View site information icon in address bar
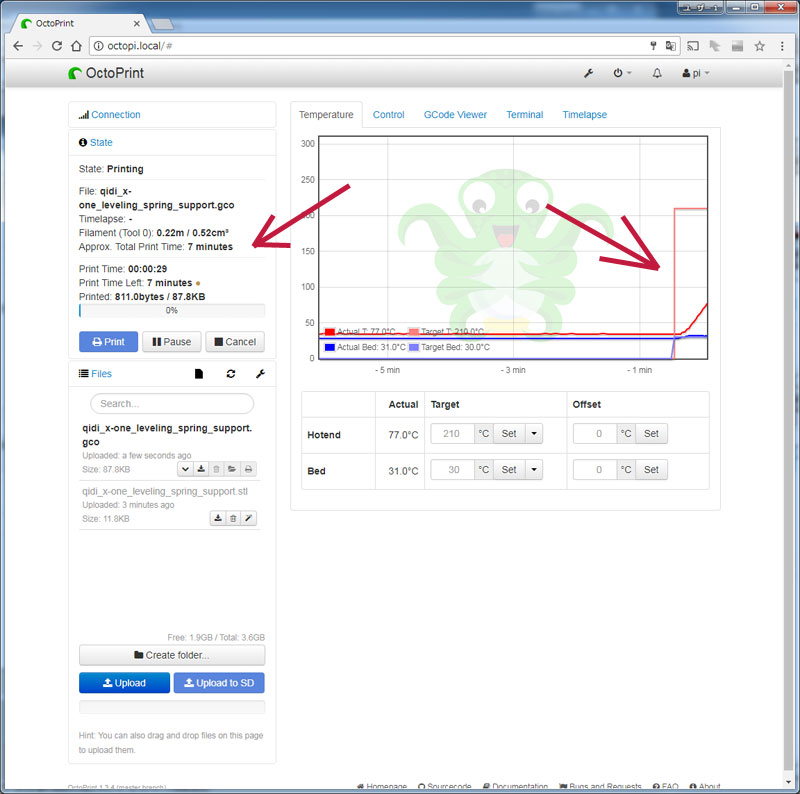The width and height of the screenshot is (800, 794). [98, 46]
